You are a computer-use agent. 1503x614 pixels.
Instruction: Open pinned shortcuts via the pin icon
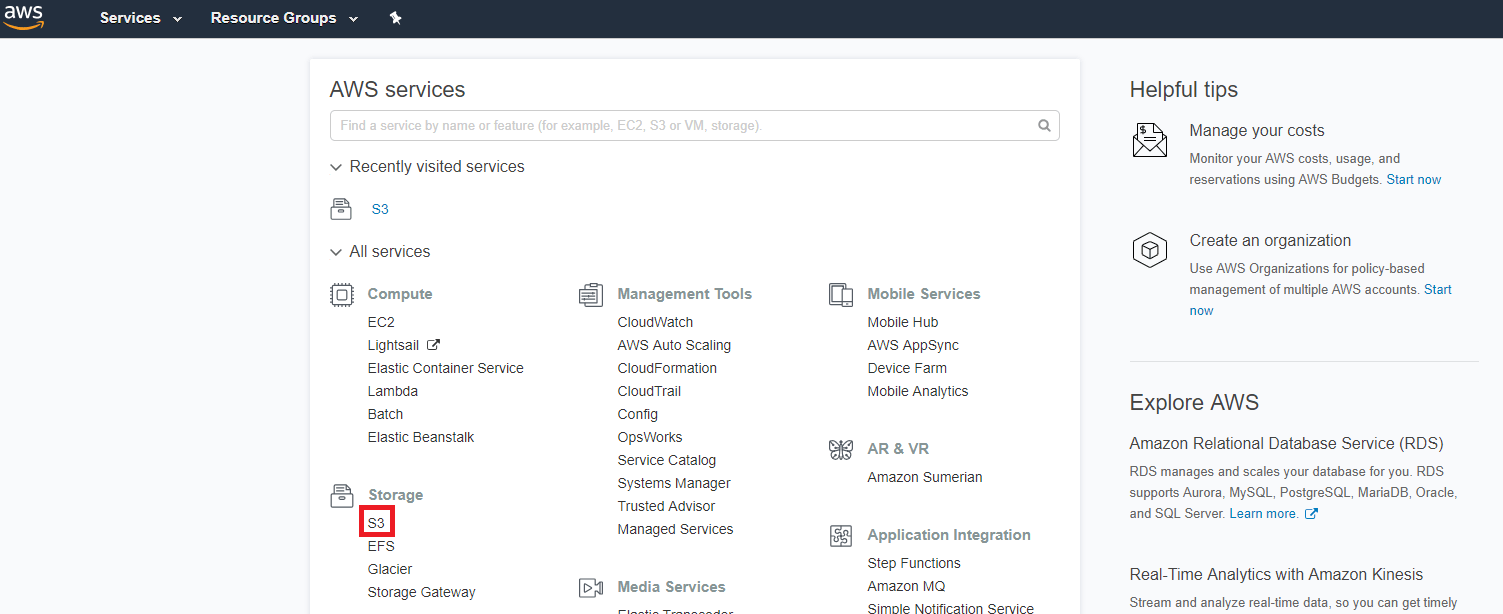(395, 17)
